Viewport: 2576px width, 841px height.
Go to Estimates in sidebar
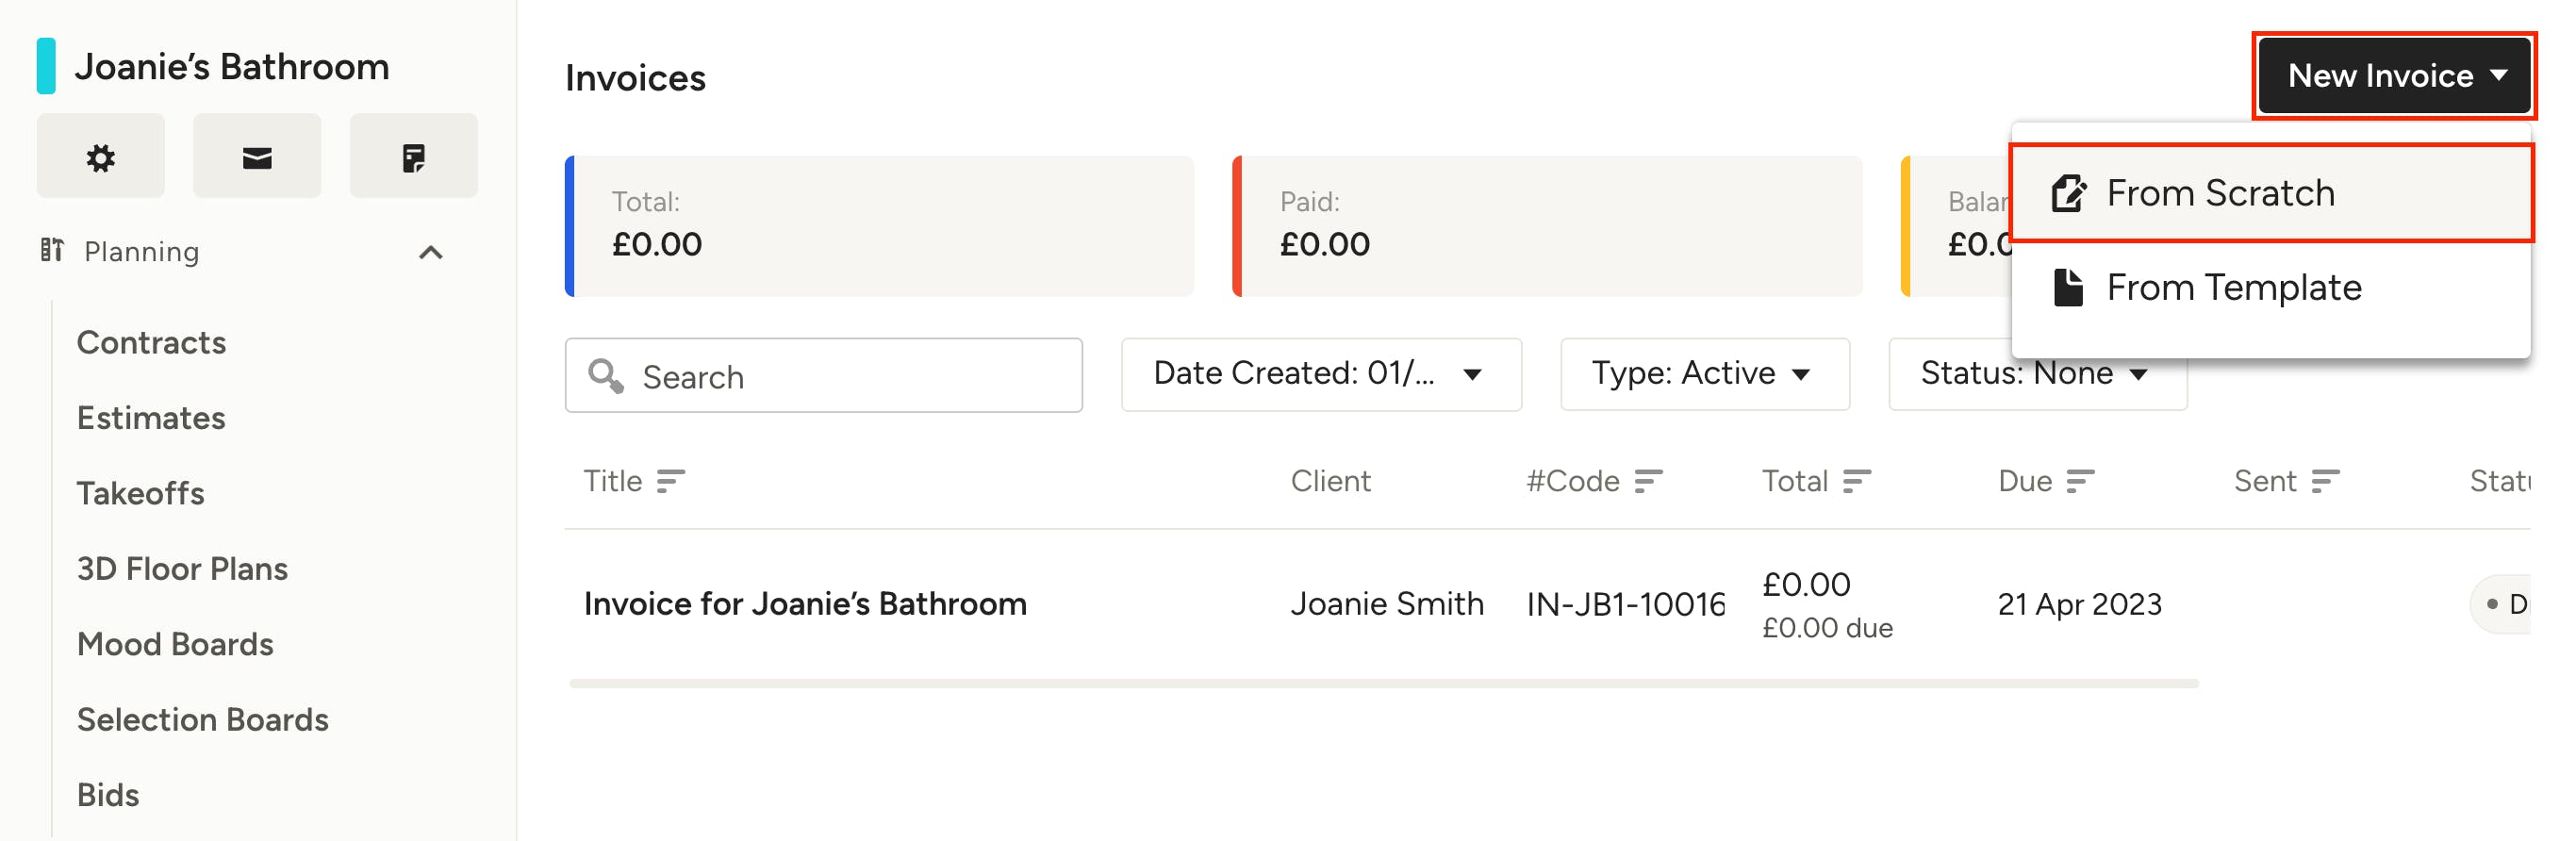tap(151, 418)
